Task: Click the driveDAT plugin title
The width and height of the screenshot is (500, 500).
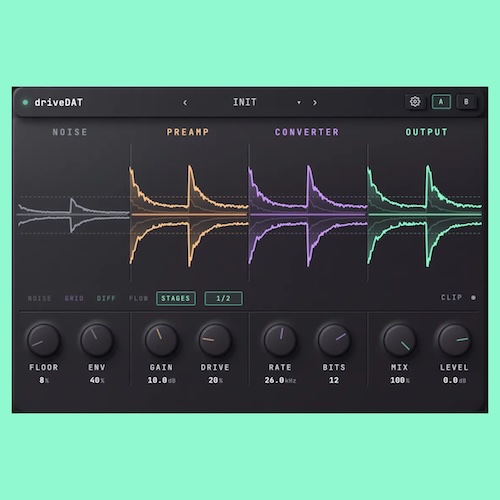Action: [59, 102]
